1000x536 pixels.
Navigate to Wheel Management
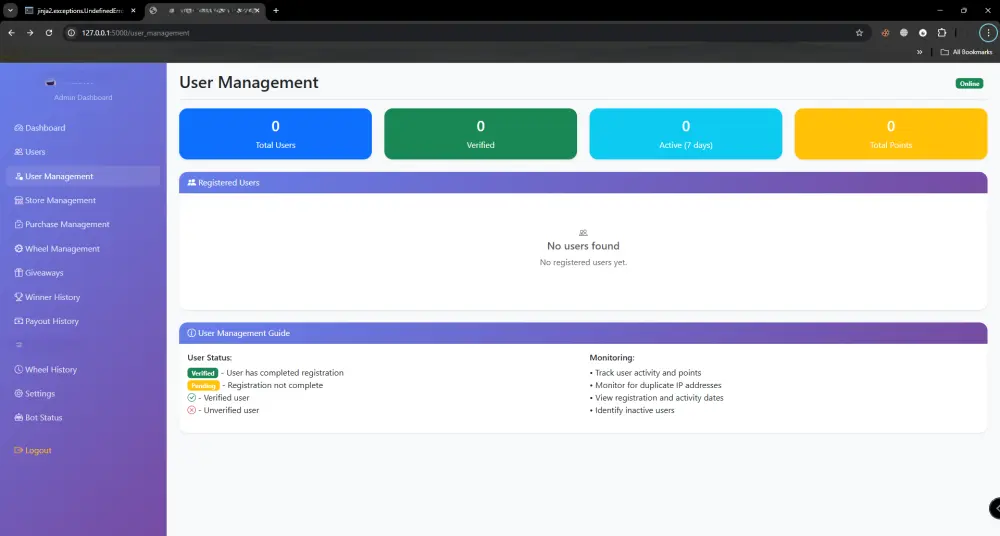[57, 249]
